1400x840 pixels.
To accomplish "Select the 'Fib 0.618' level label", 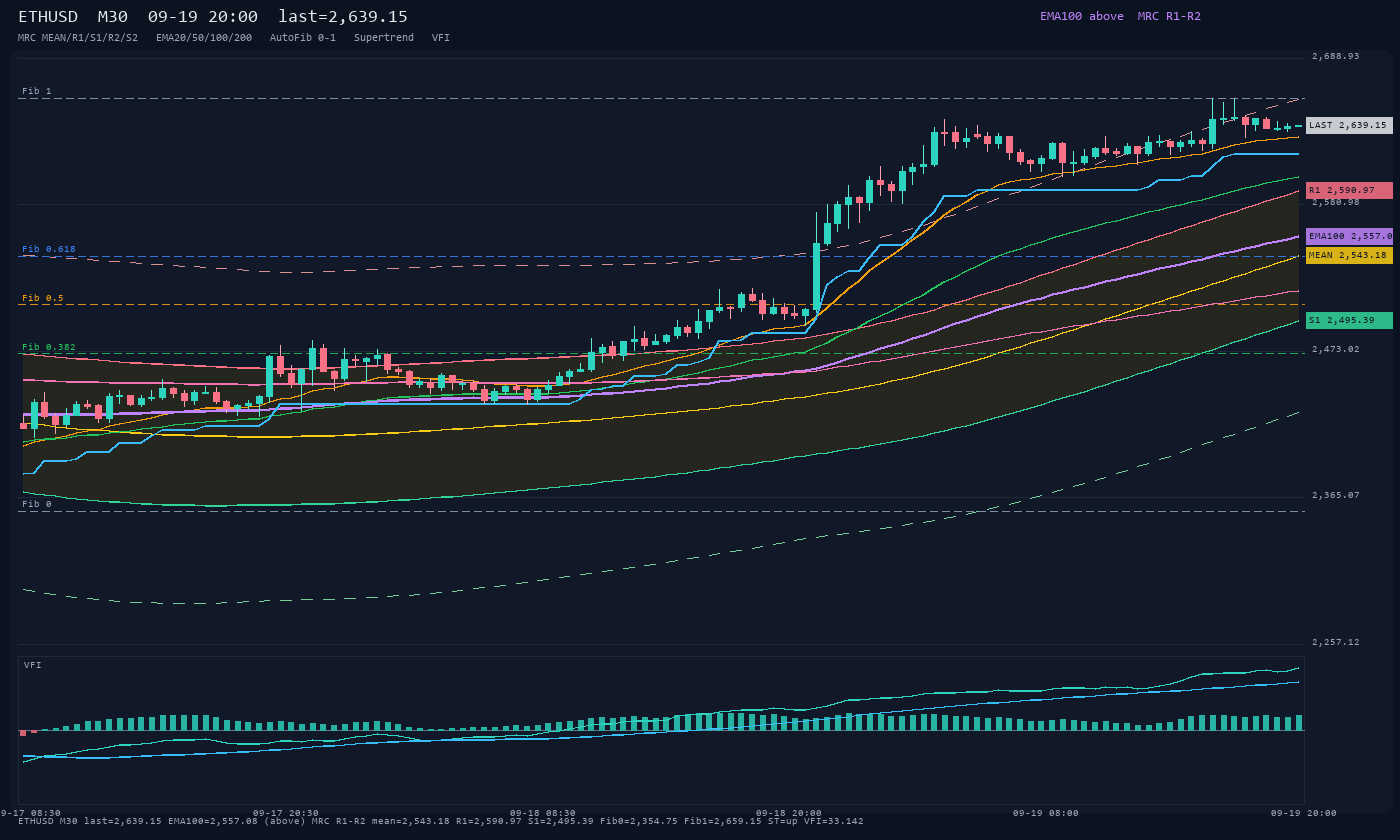I will click(x=49, y=249).
